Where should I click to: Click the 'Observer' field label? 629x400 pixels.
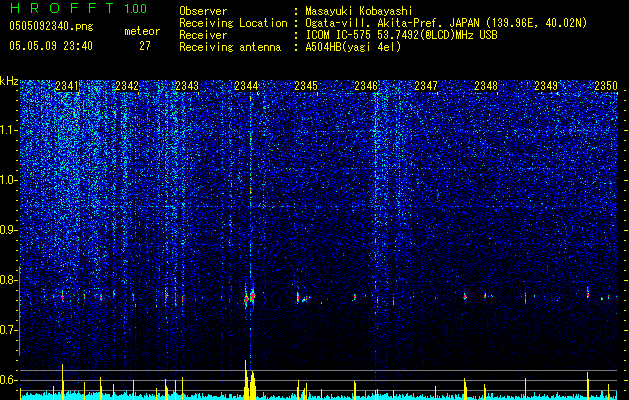click(x=203, y=11)
